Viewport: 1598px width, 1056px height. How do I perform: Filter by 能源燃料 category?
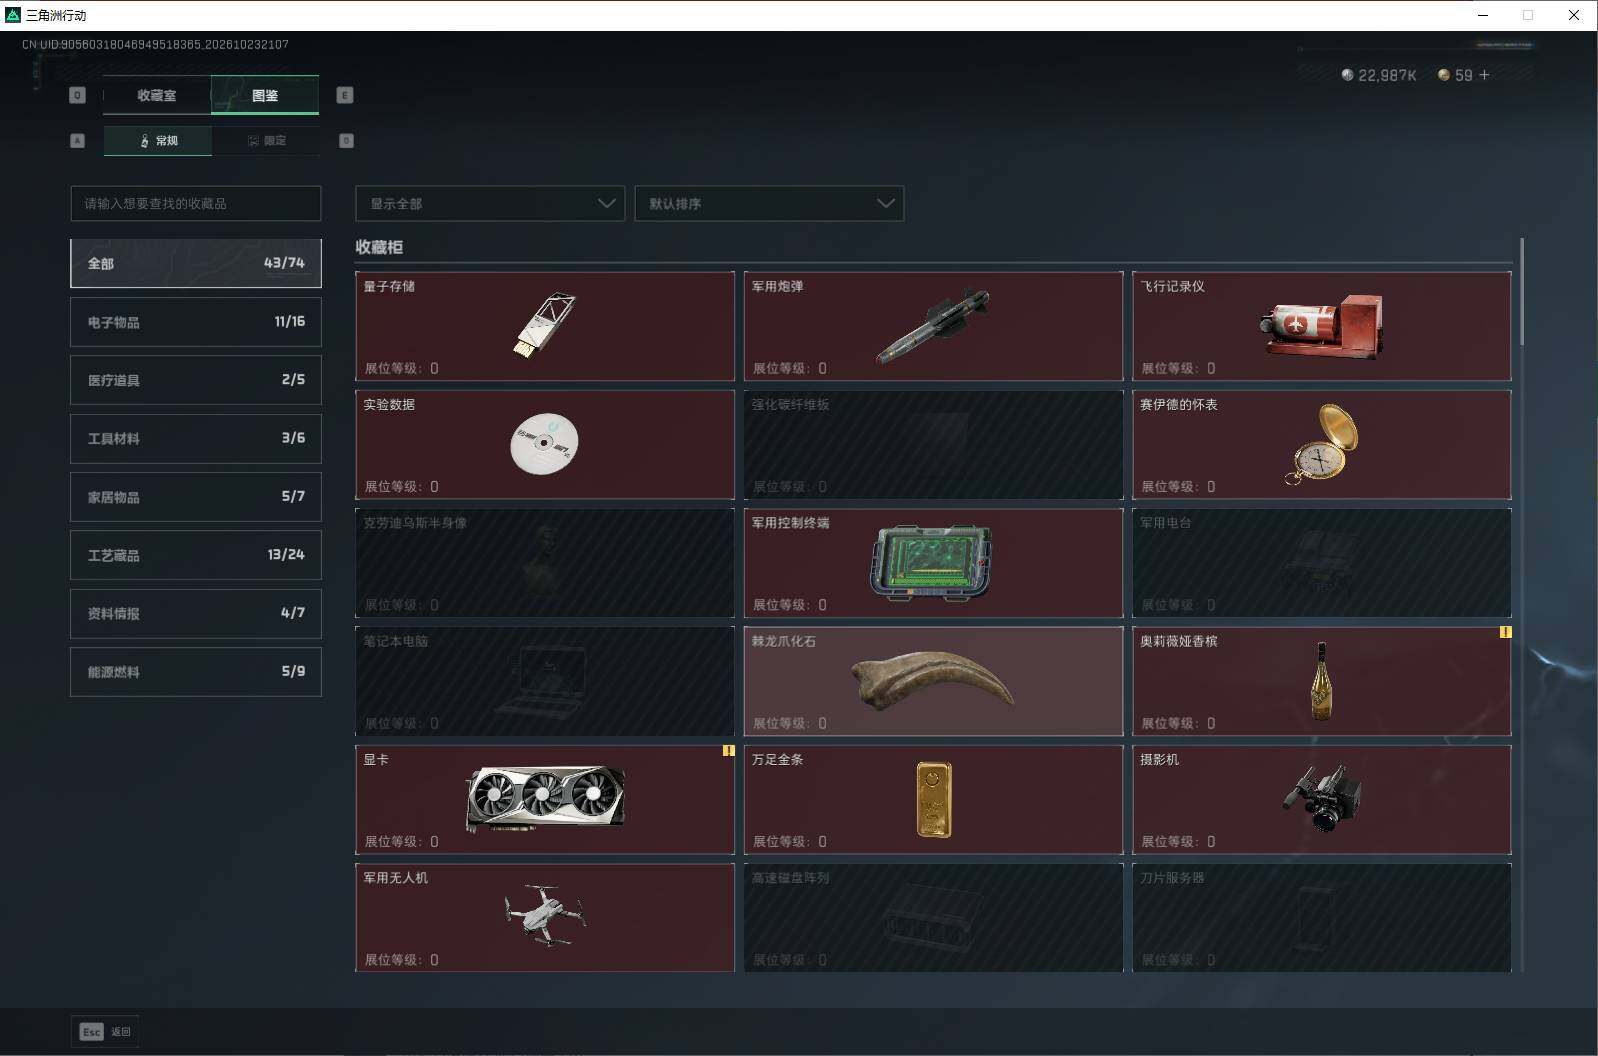196,671
